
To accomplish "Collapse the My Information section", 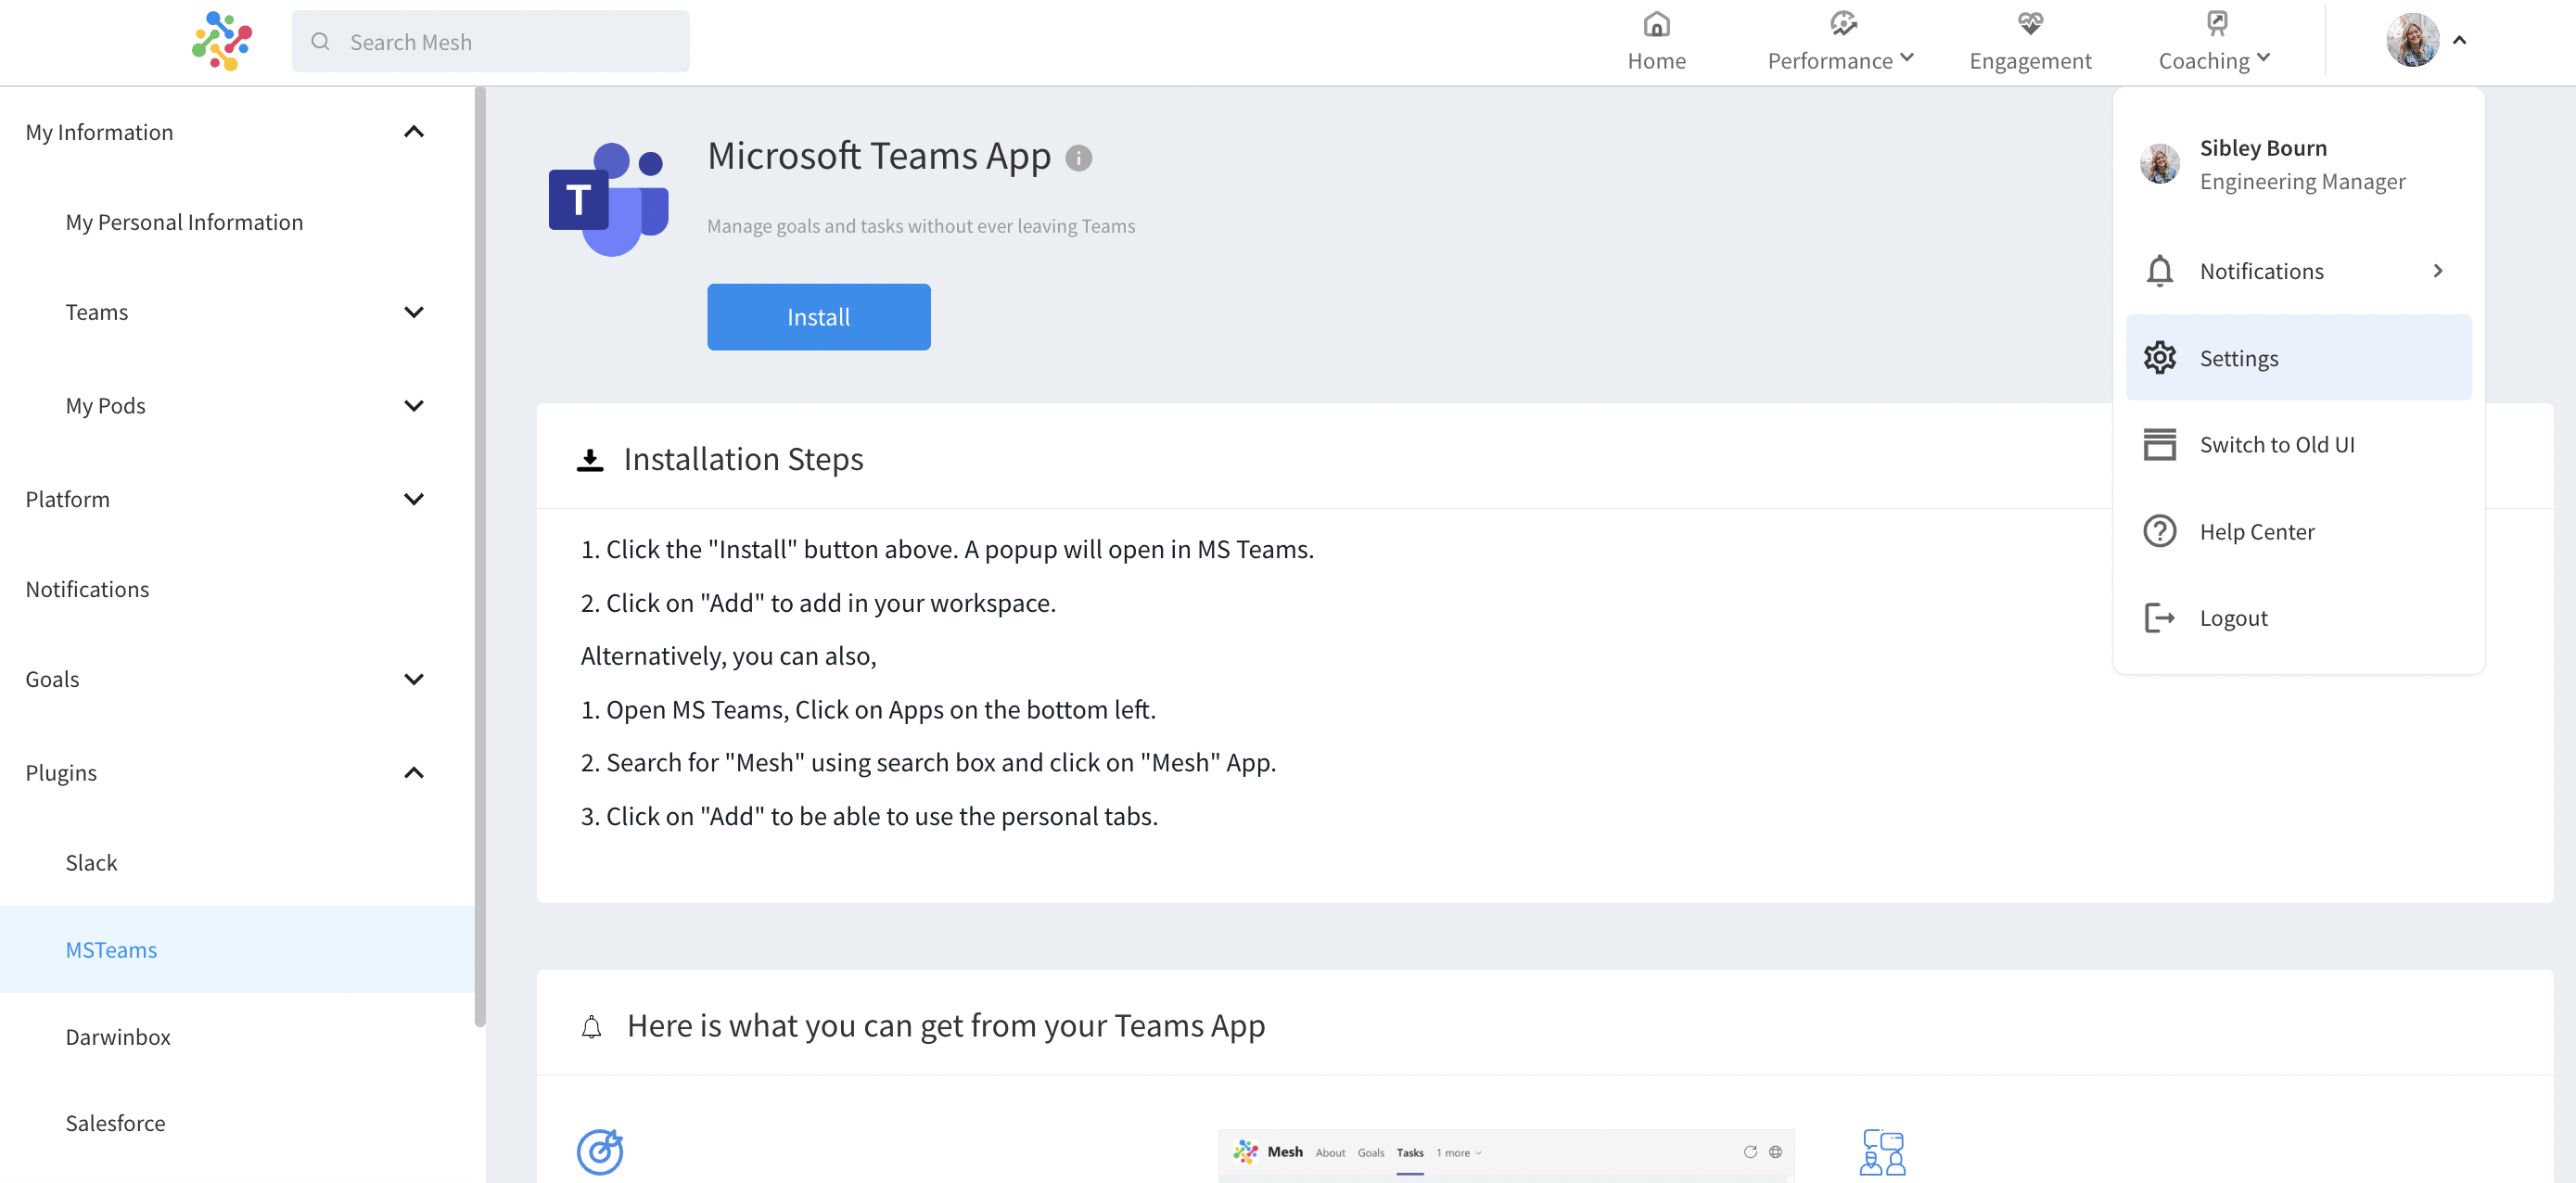I will pyautogui.click(x=413, y=132).
